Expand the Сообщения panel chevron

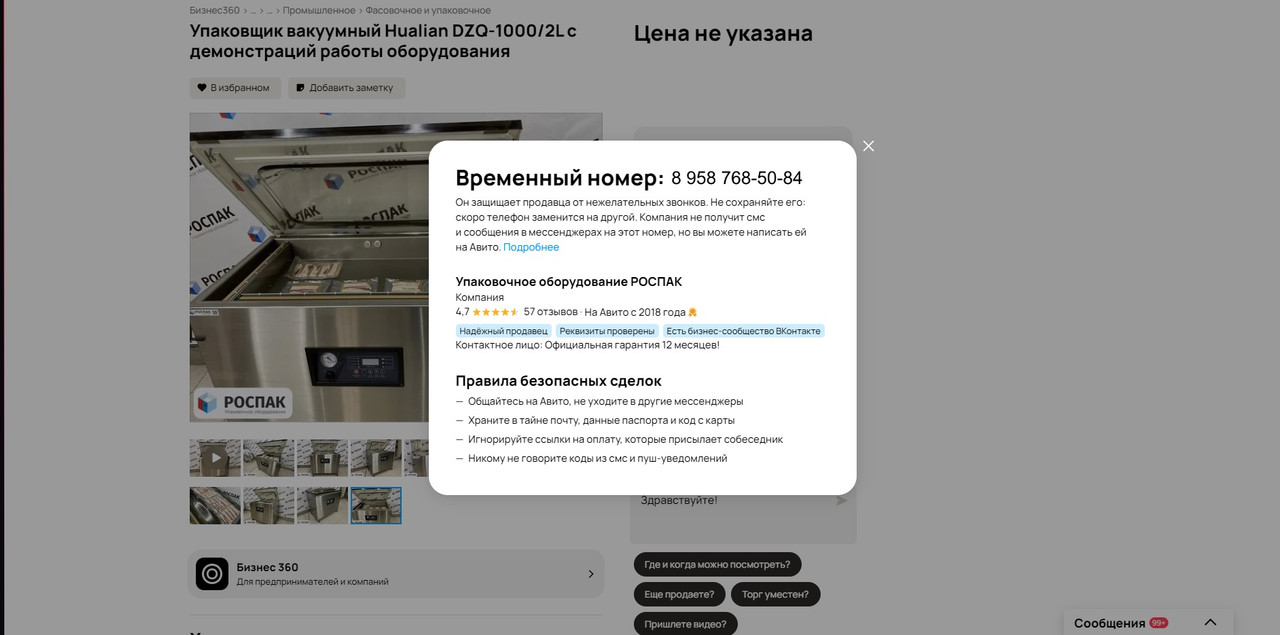click(1210, 622)
